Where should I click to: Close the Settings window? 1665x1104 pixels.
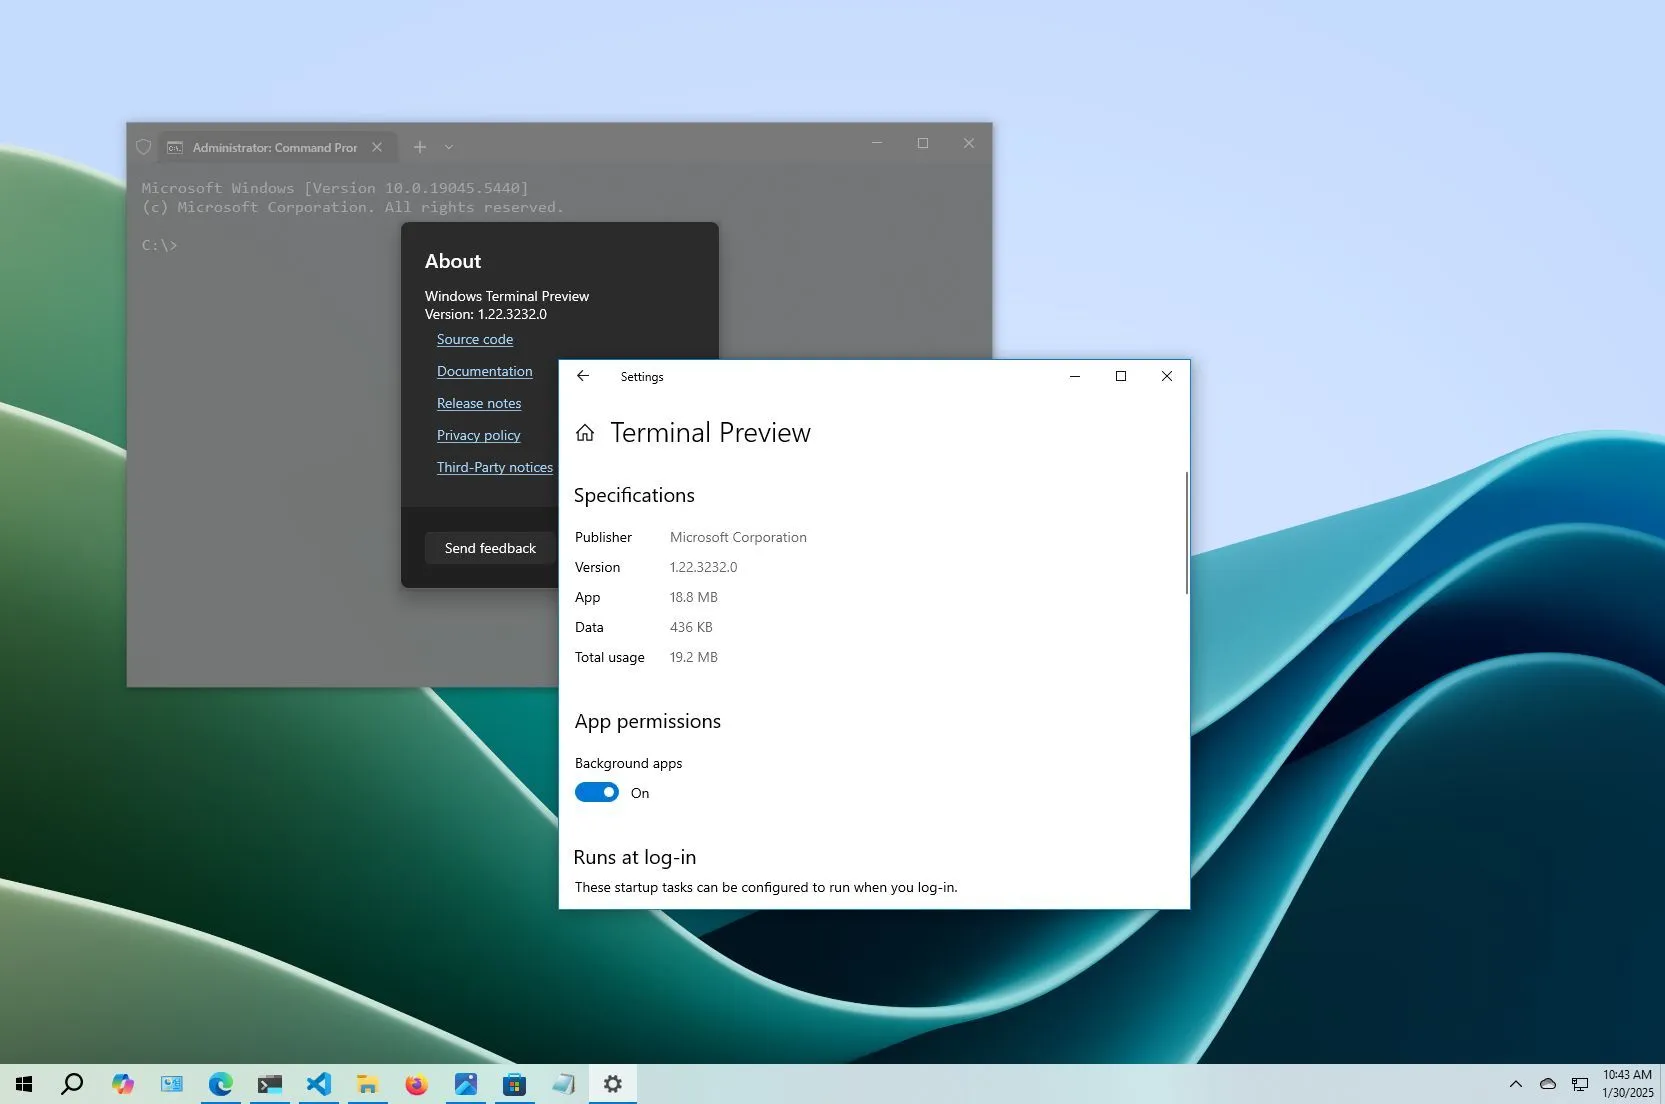[1167, 376]
